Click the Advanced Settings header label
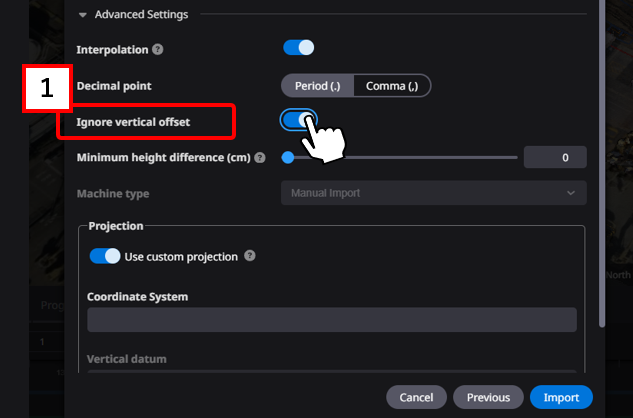This screenshot has width=633, height=418. pyautogui.click(x=141, y=15)
